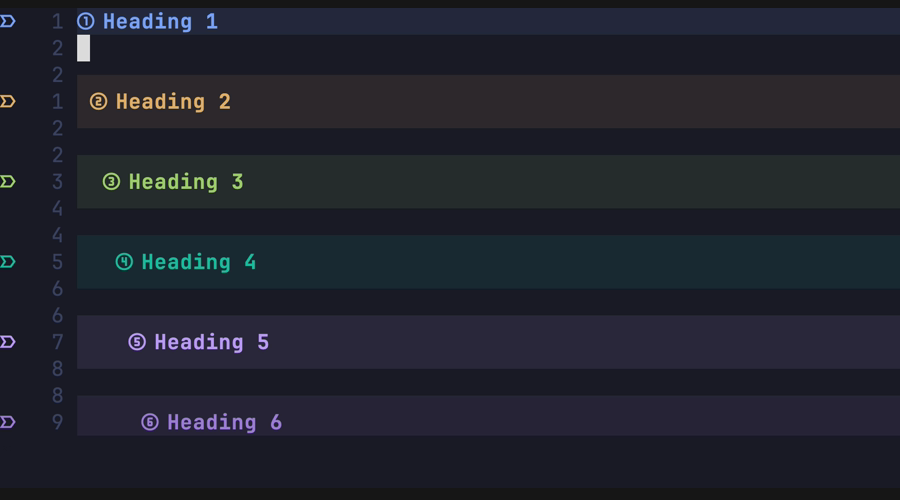
Task: Click the white block cursor below Heading 1
Action: 84,48
